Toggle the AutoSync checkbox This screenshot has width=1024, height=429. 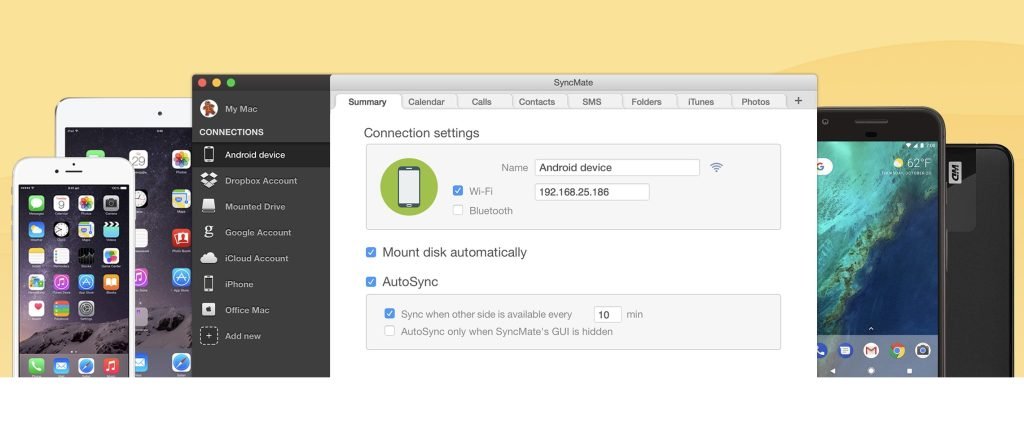pos(371,282)
